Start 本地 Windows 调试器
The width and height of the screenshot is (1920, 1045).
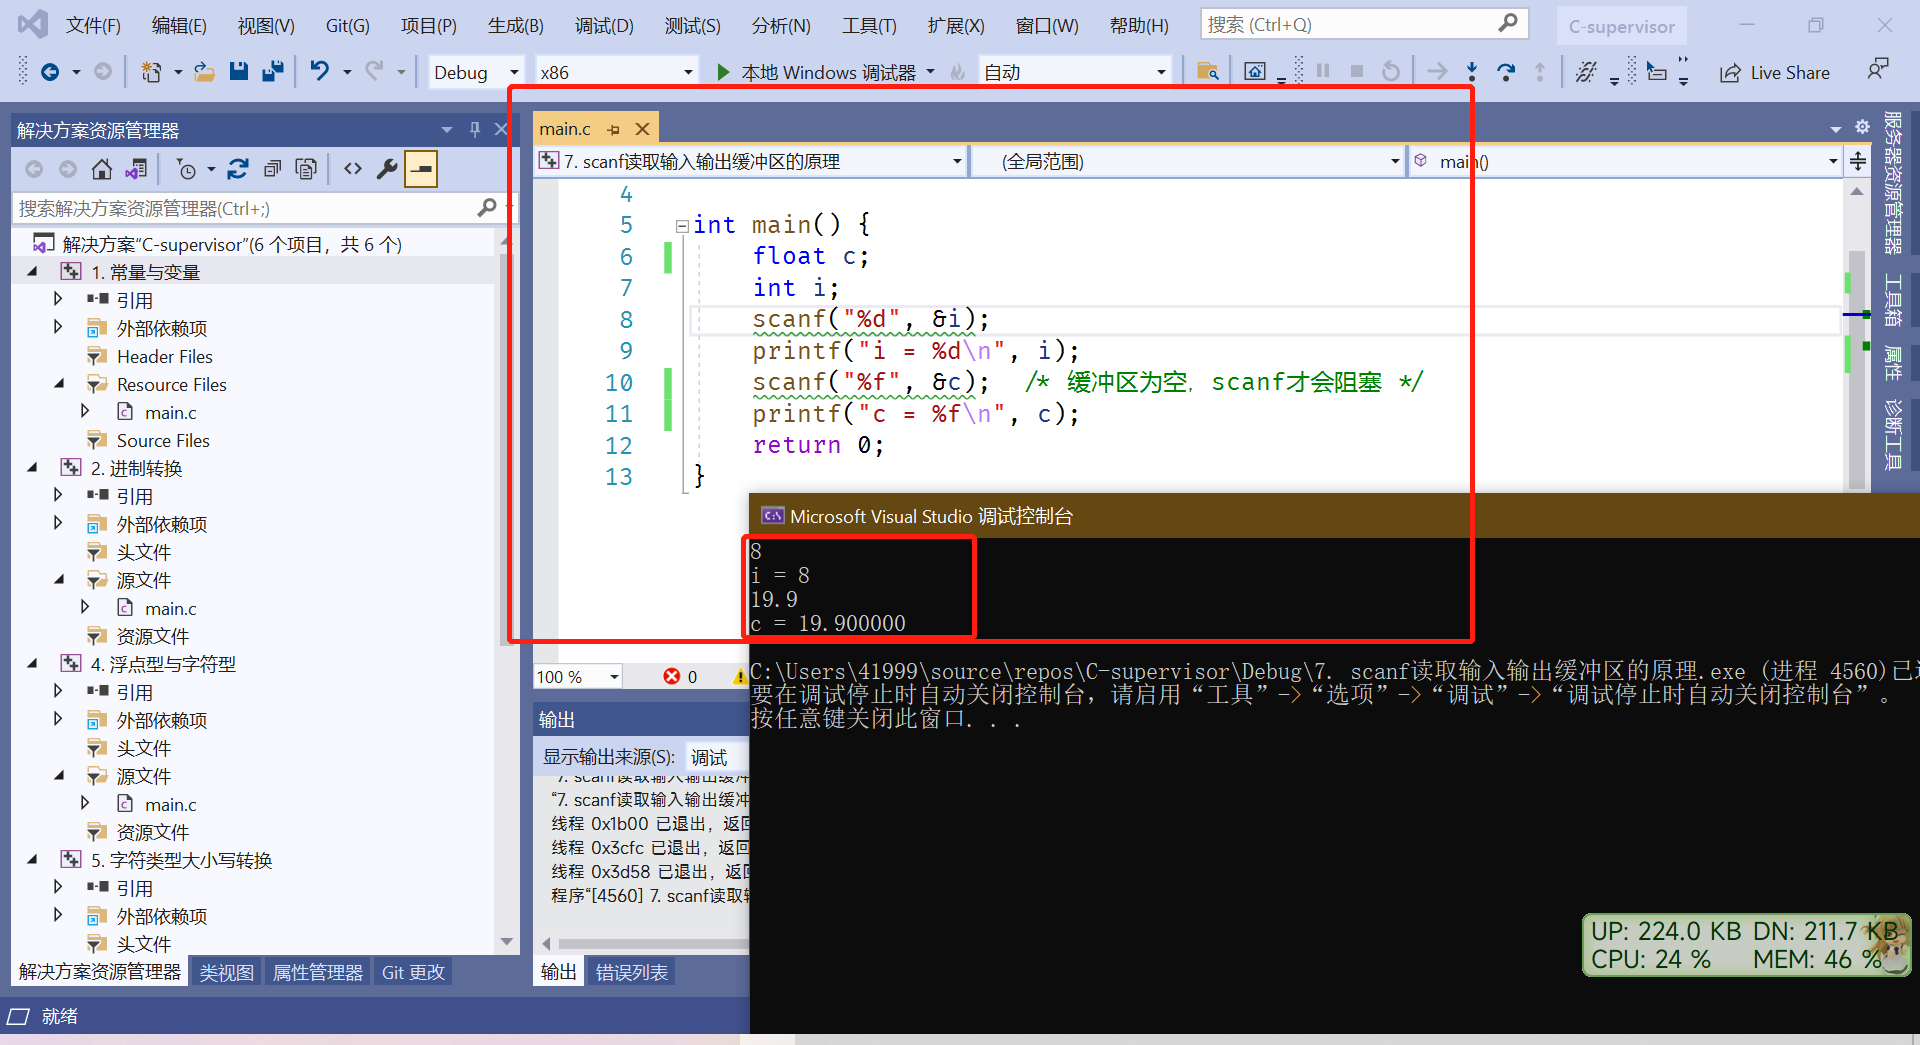coord(817,72)
